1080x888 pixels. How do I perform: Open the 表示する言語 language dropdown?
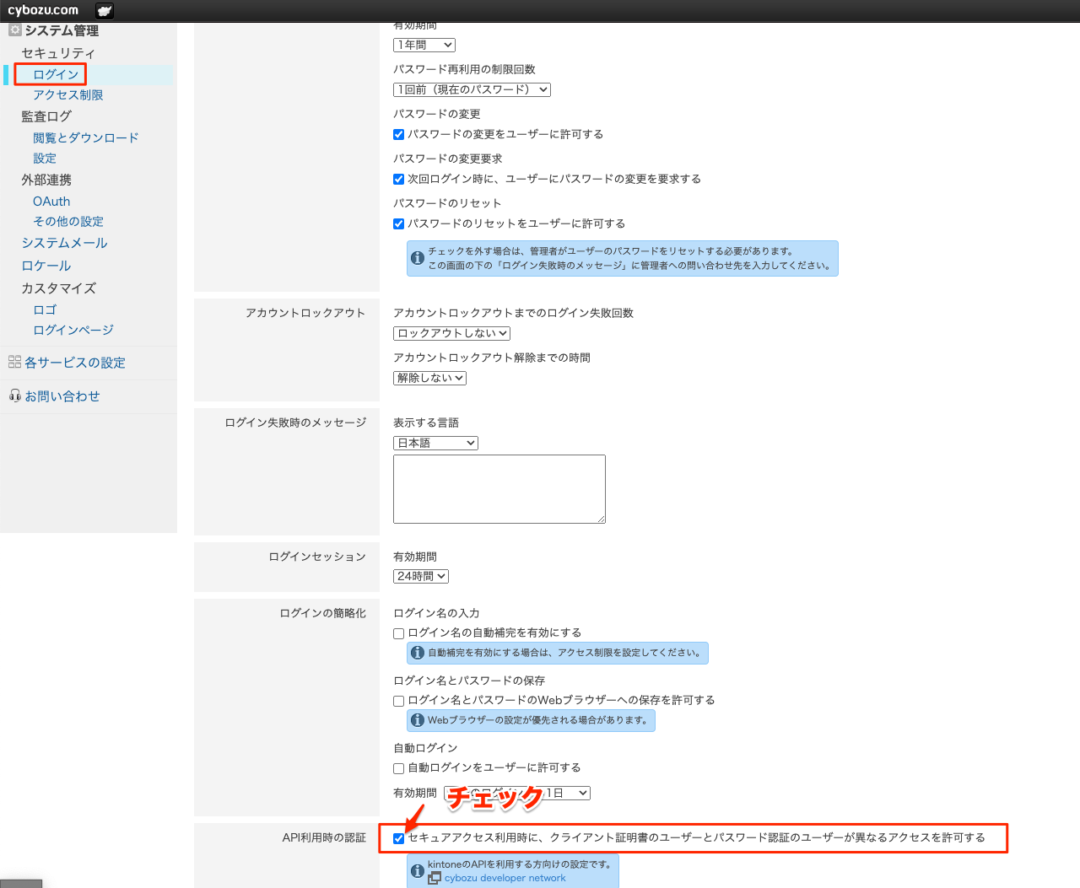[x=435, y=442]
